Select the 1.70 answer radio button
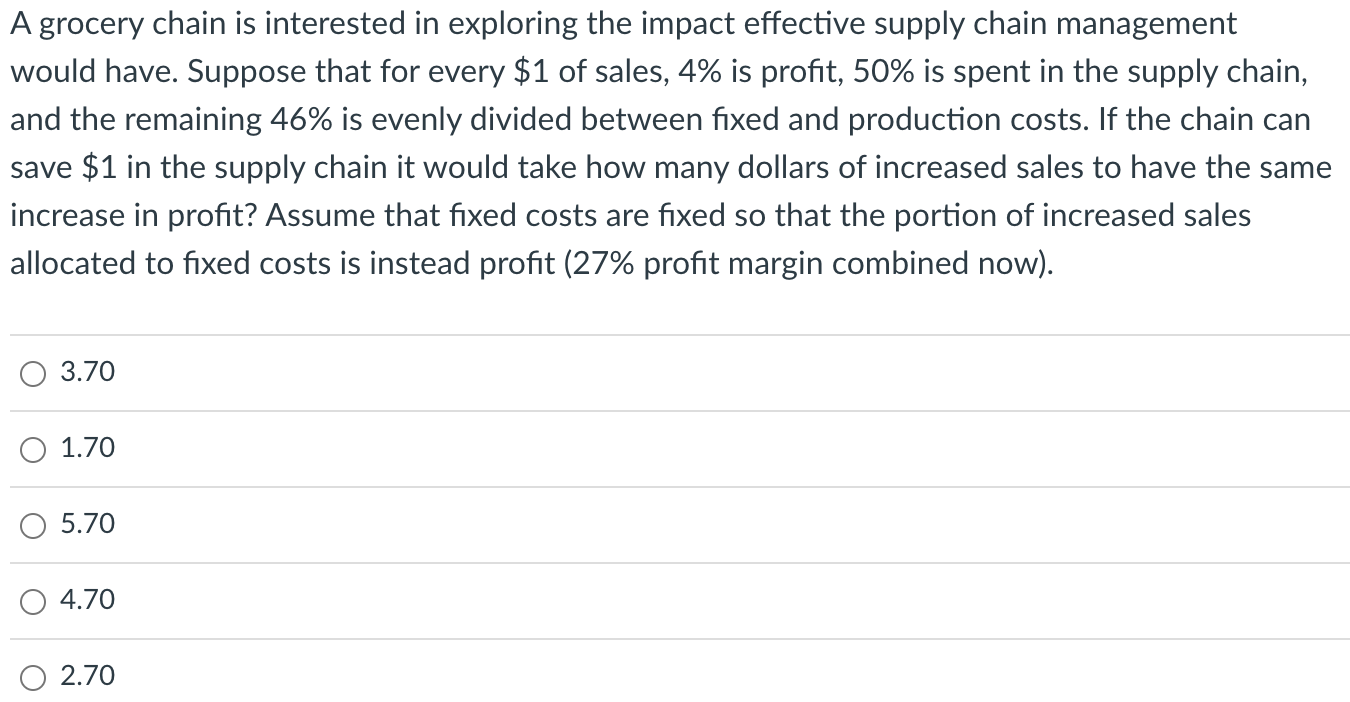This screenshot has width=1350, height=702. point(33,450)
